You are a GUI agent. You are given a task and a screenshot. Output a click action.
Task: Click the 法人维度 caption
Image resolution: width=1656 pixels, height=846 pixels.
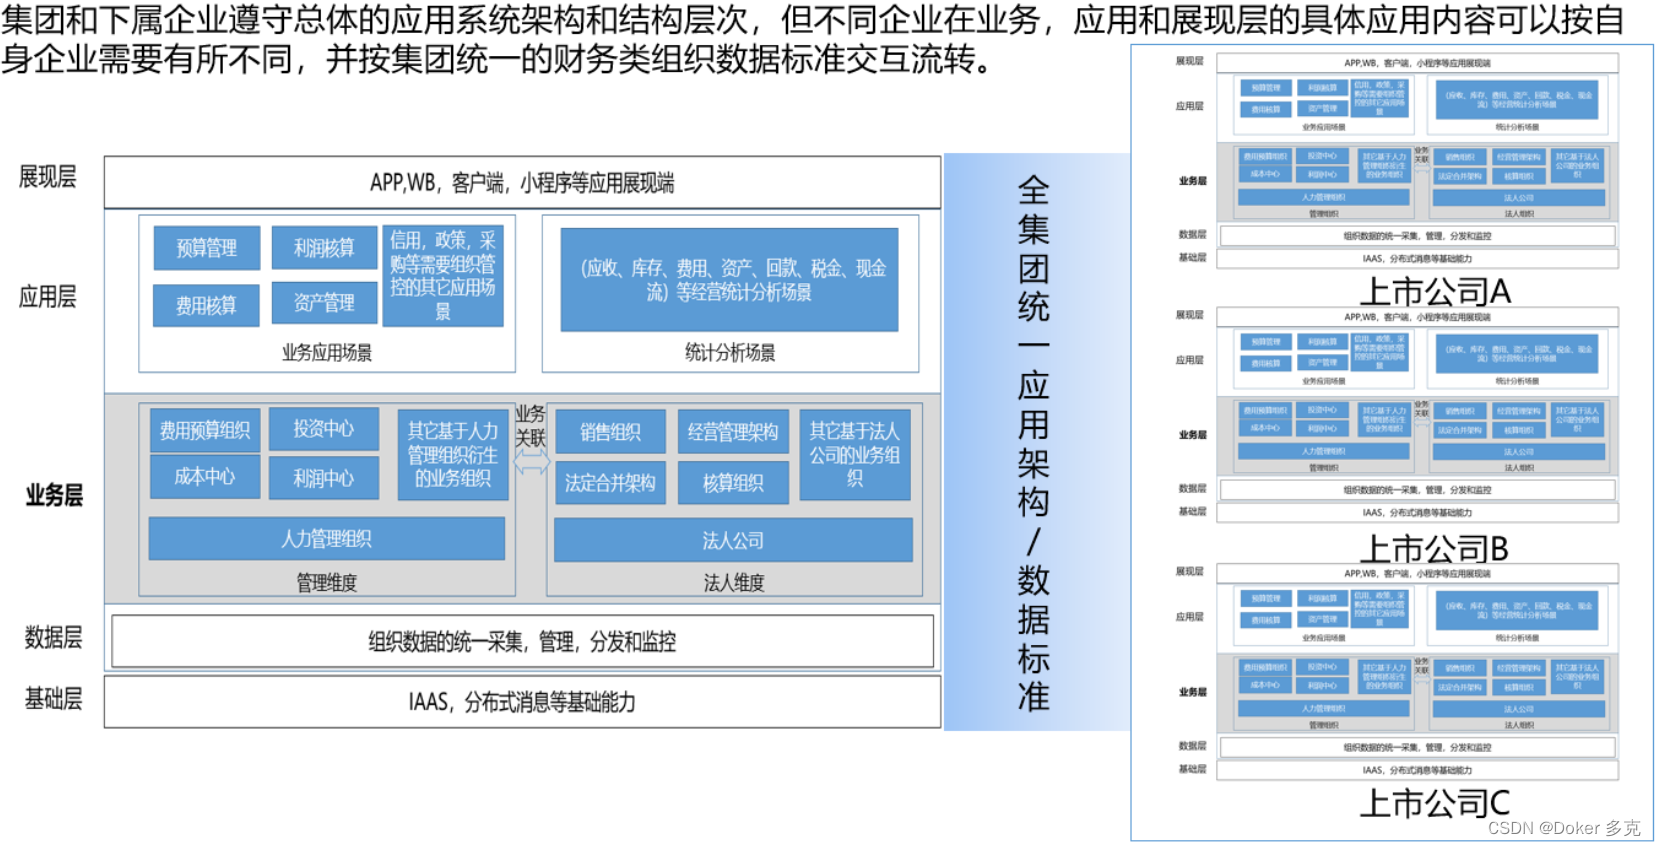pos(734,582)
